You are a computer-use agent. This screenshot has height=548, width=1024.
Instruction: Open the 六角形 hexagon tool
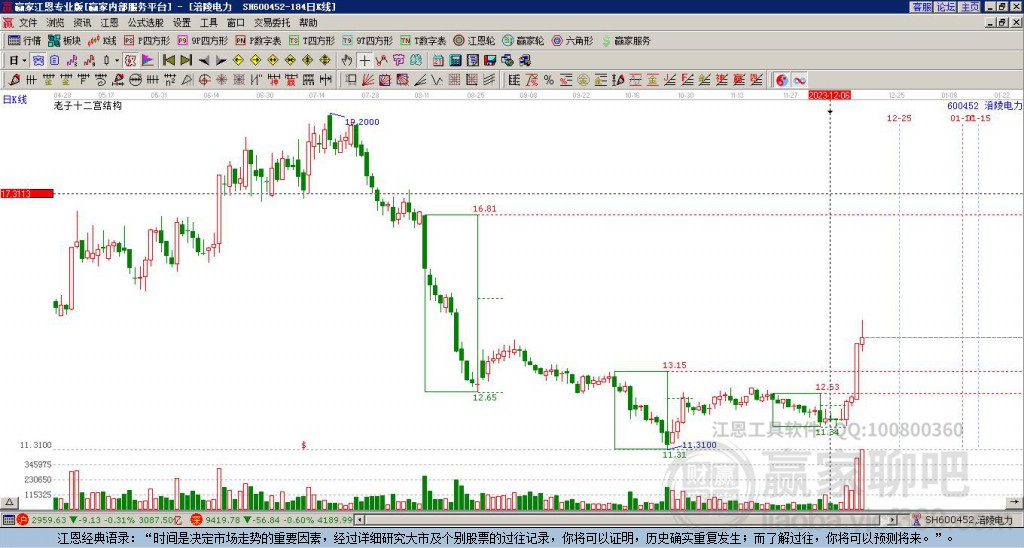[x=572, y=40]
